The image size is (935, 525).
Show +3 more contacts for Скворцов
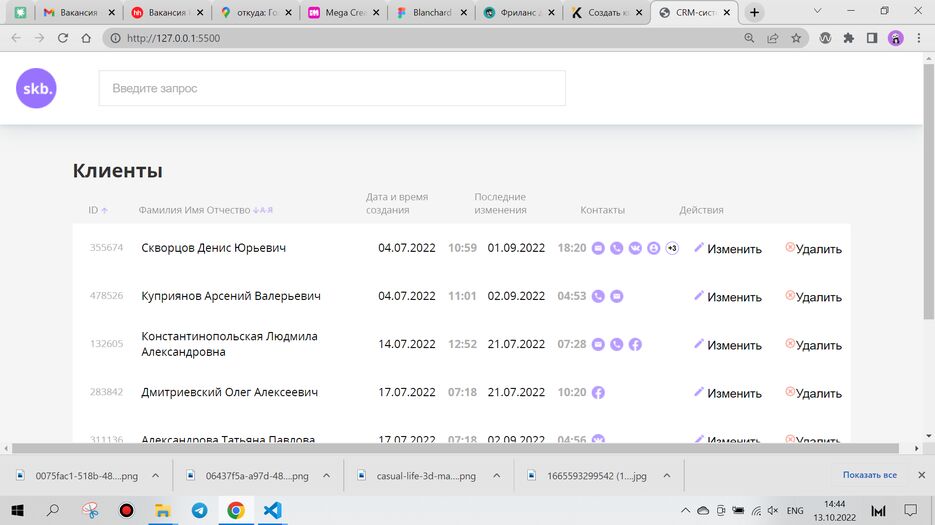[672, 248]
